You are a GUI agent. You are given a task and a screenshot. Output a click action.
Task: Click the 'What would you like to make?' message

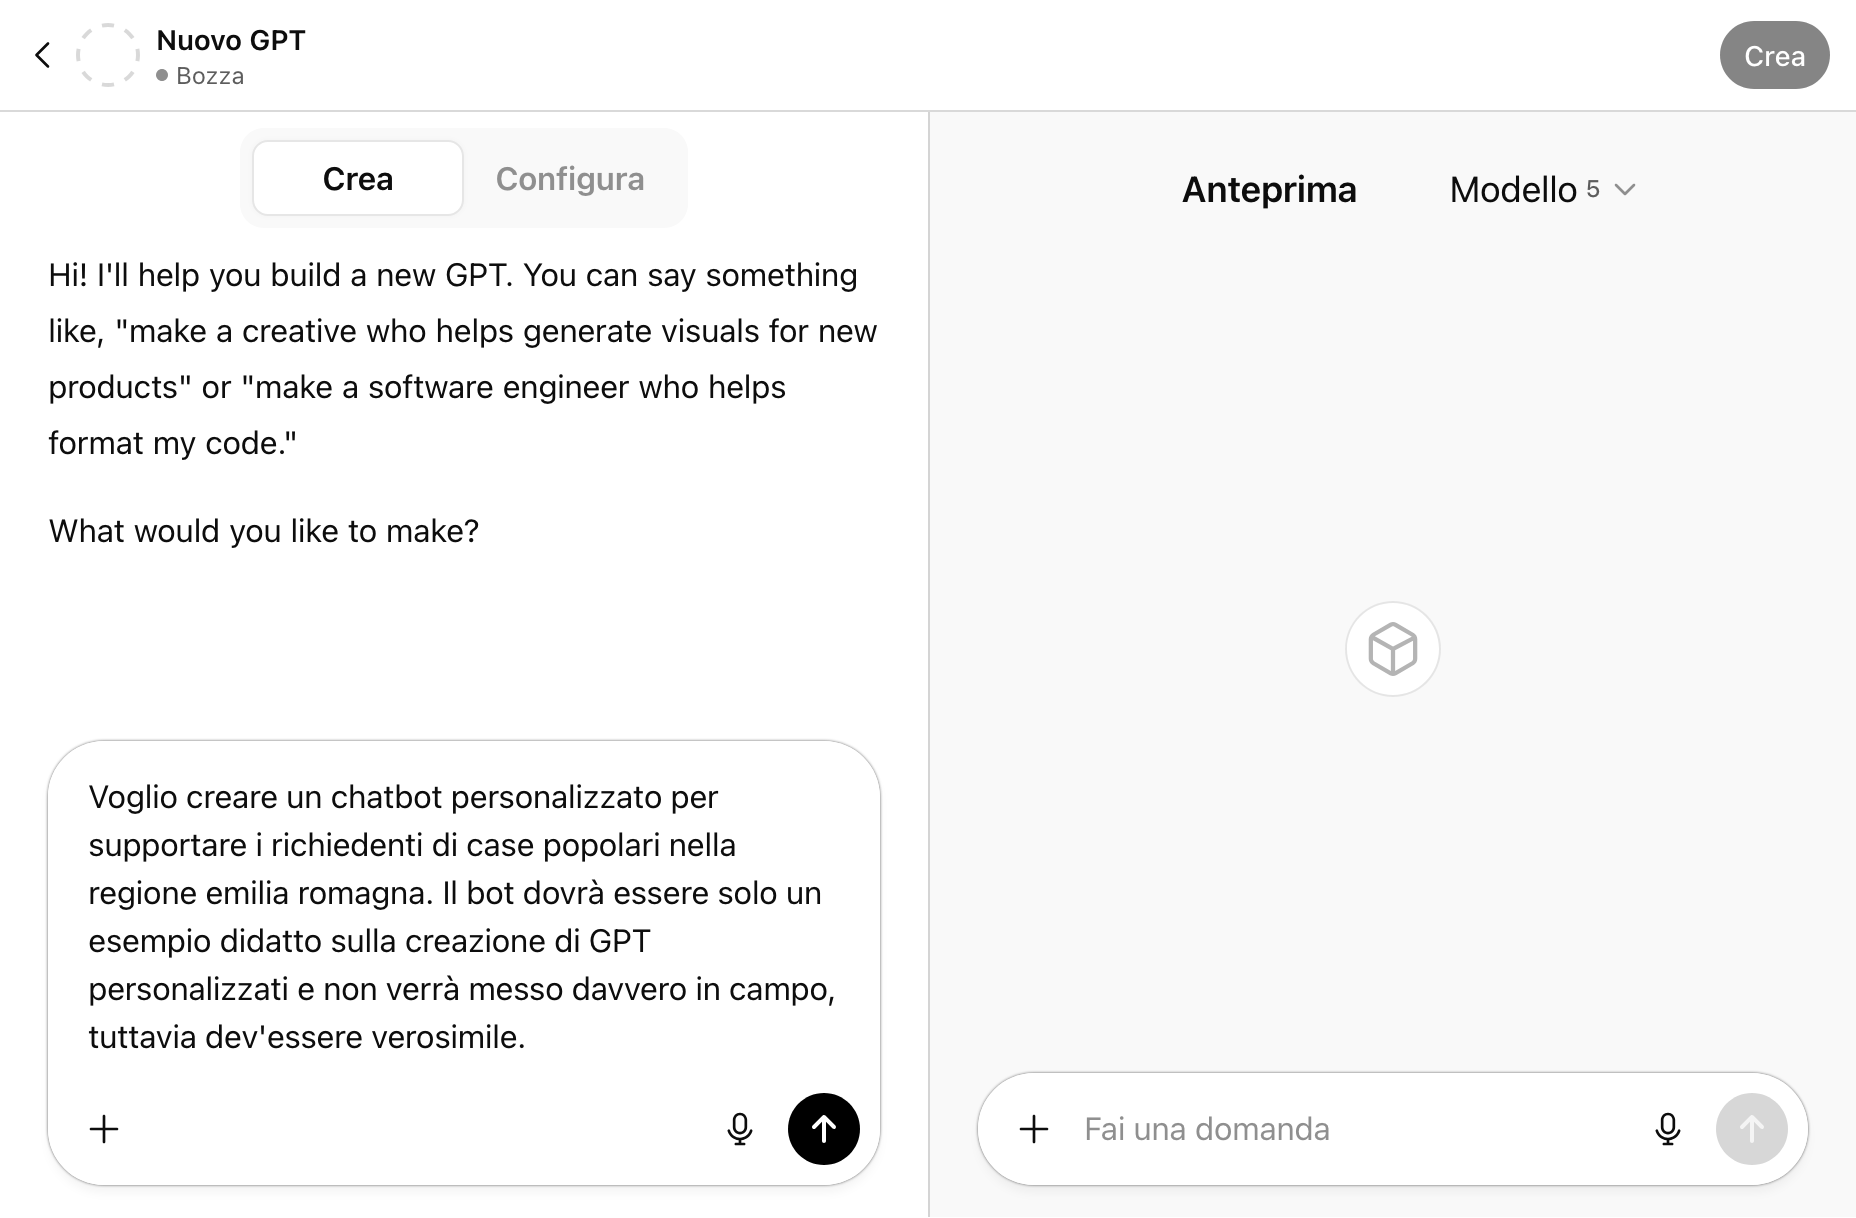[264, 531]
